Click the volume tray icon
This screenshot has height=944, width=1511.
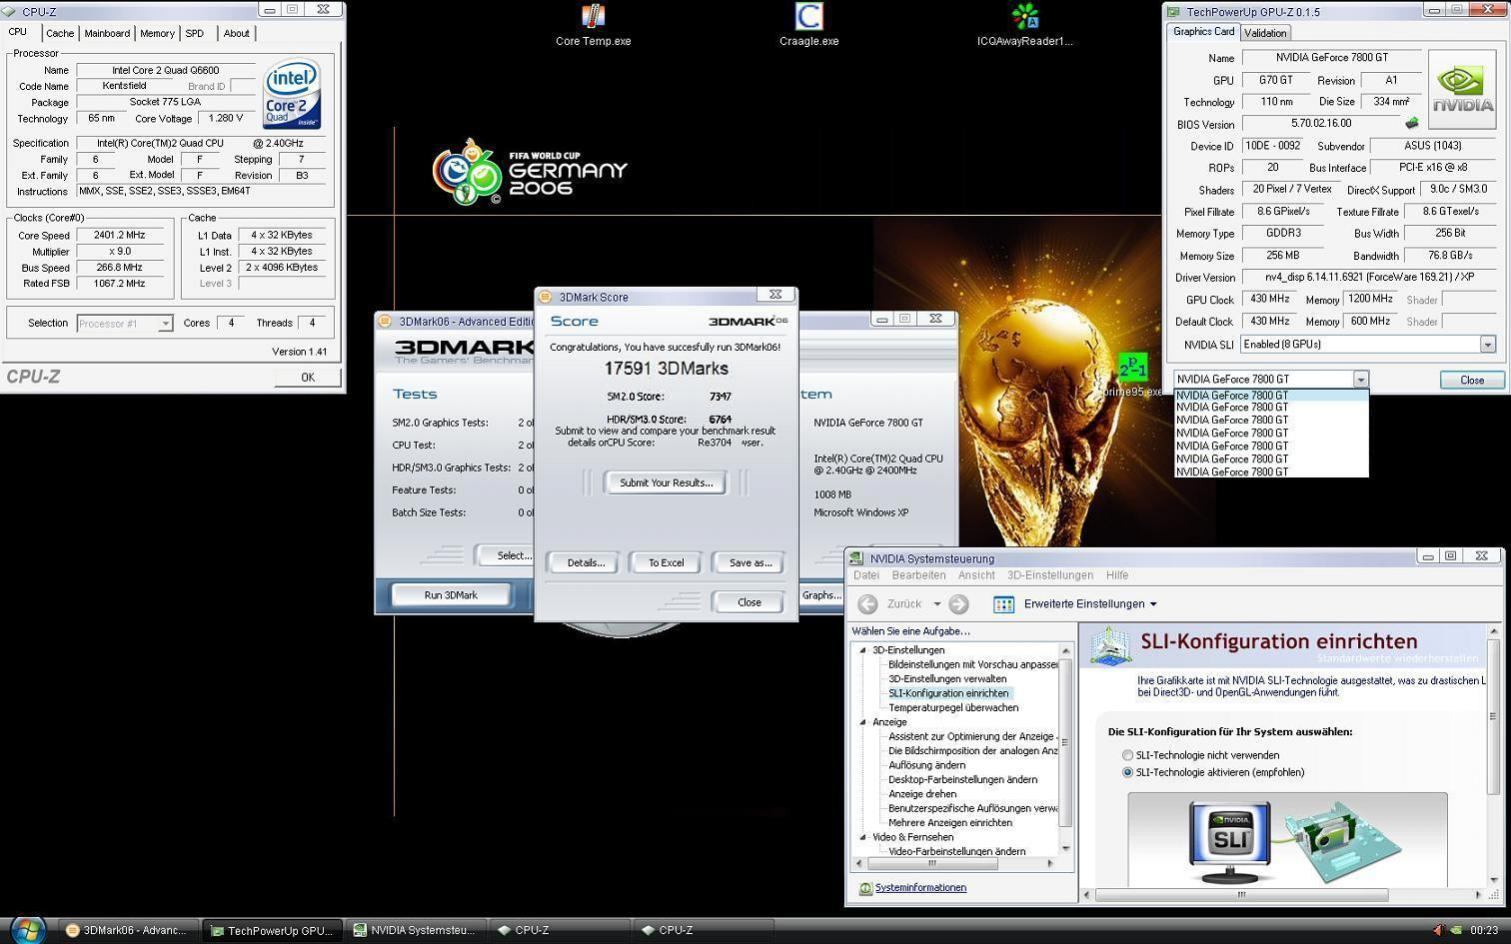(1437, 930)
